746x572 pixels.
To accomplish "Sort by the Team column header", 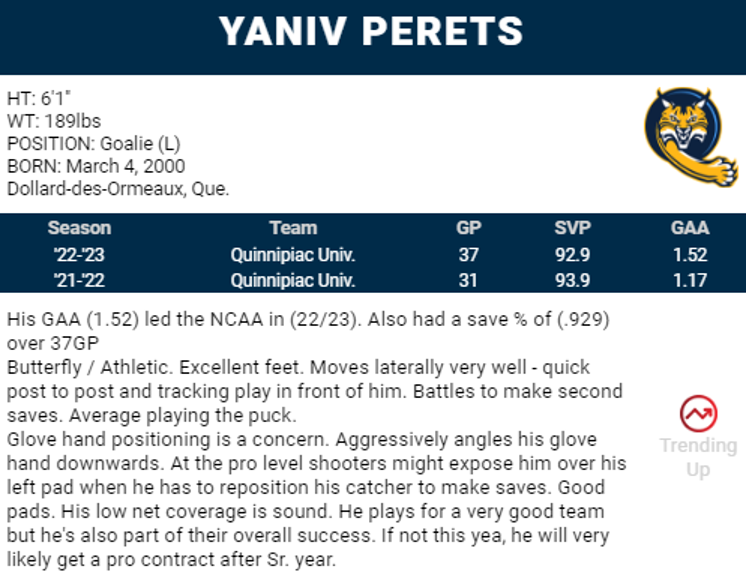I will pyautogui.click(x=293, y=228).
